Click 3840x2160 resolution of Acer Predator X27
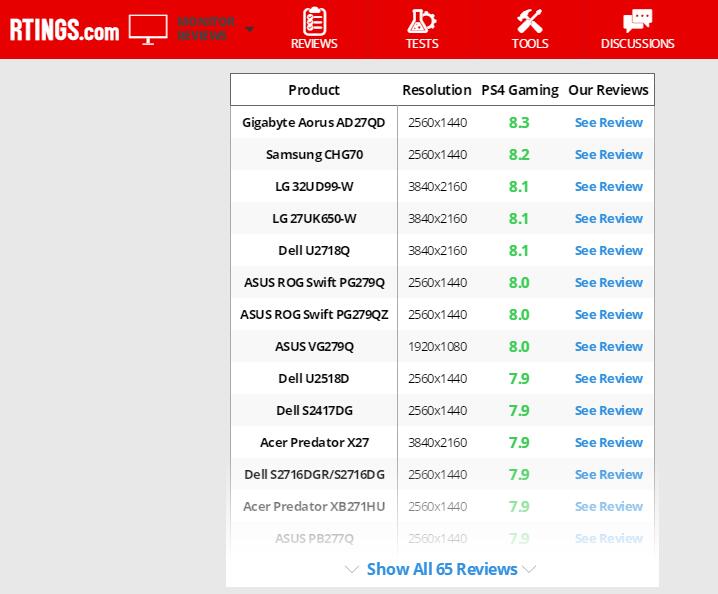 tap(437, 442)
